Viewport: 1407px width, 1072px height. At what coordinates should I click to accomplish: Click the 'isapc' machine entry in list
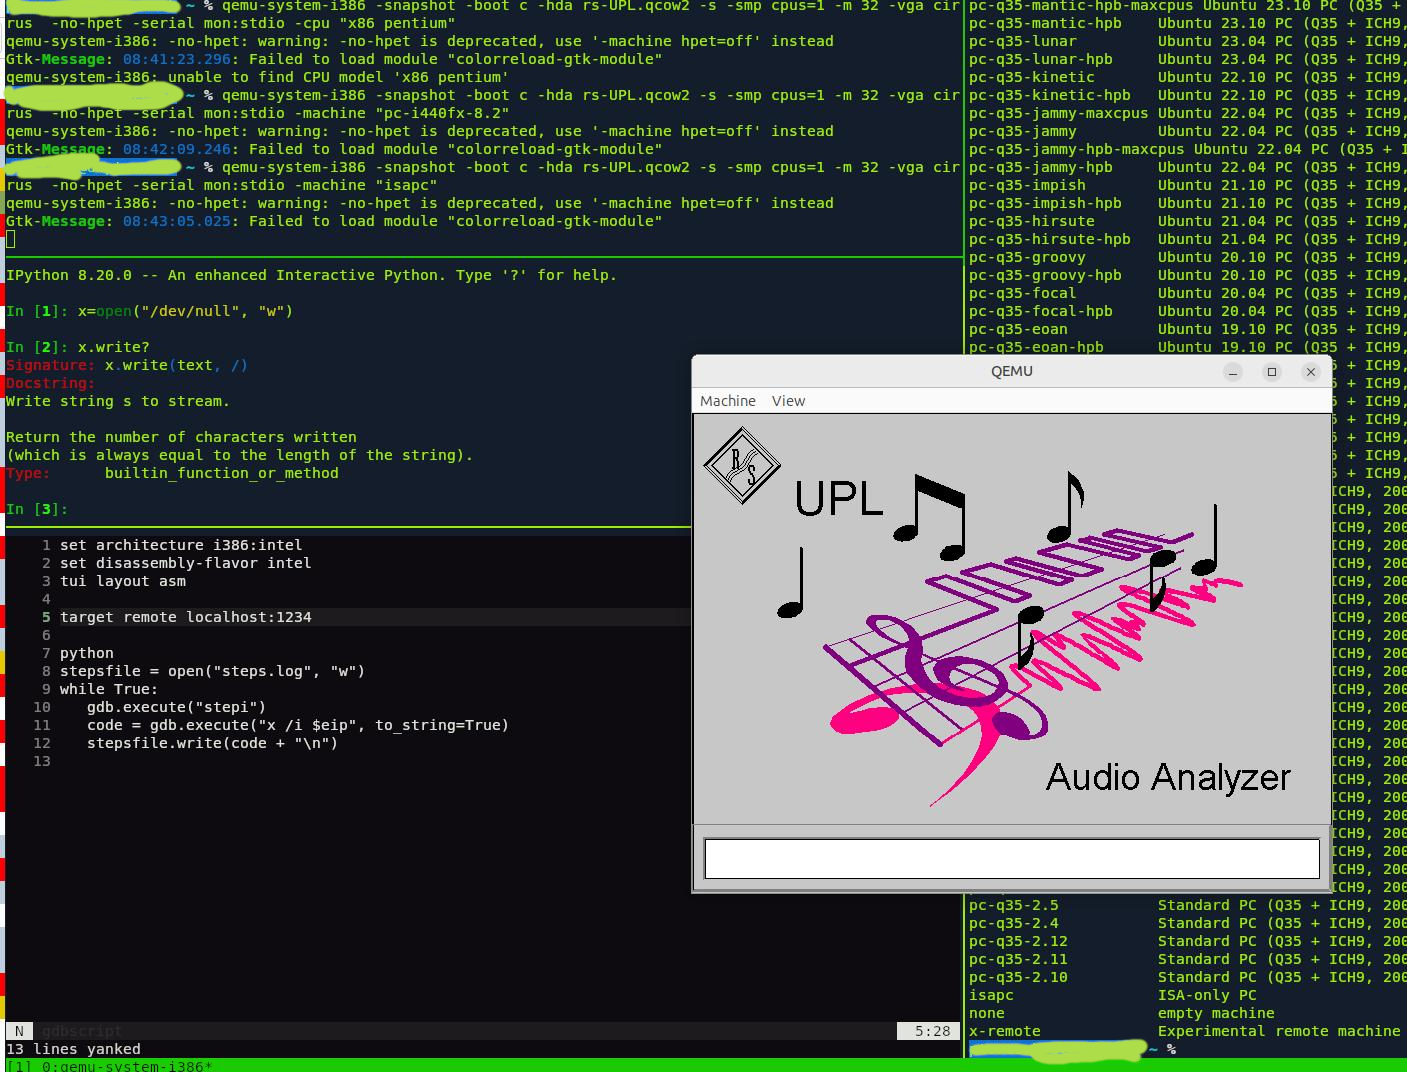click(991, 995)
